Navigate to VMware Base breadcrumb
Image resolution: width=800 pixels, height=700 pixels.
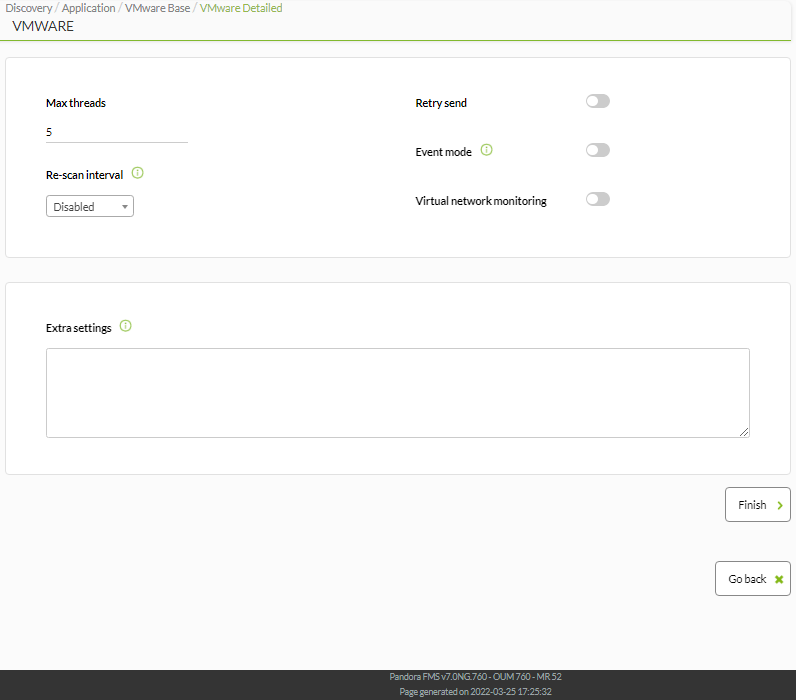[157, 8]
